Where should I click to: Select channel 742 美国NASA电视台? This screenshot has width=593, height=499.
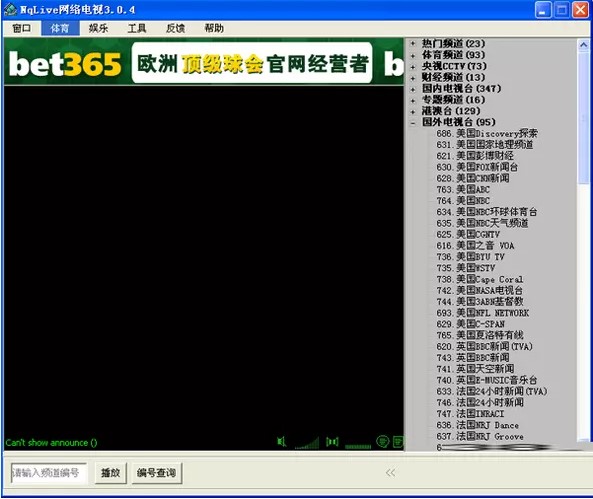coord(480,291)
